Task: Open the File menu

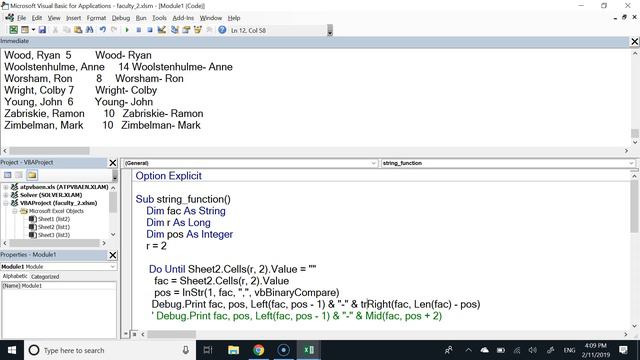Action: pos(21,18)
